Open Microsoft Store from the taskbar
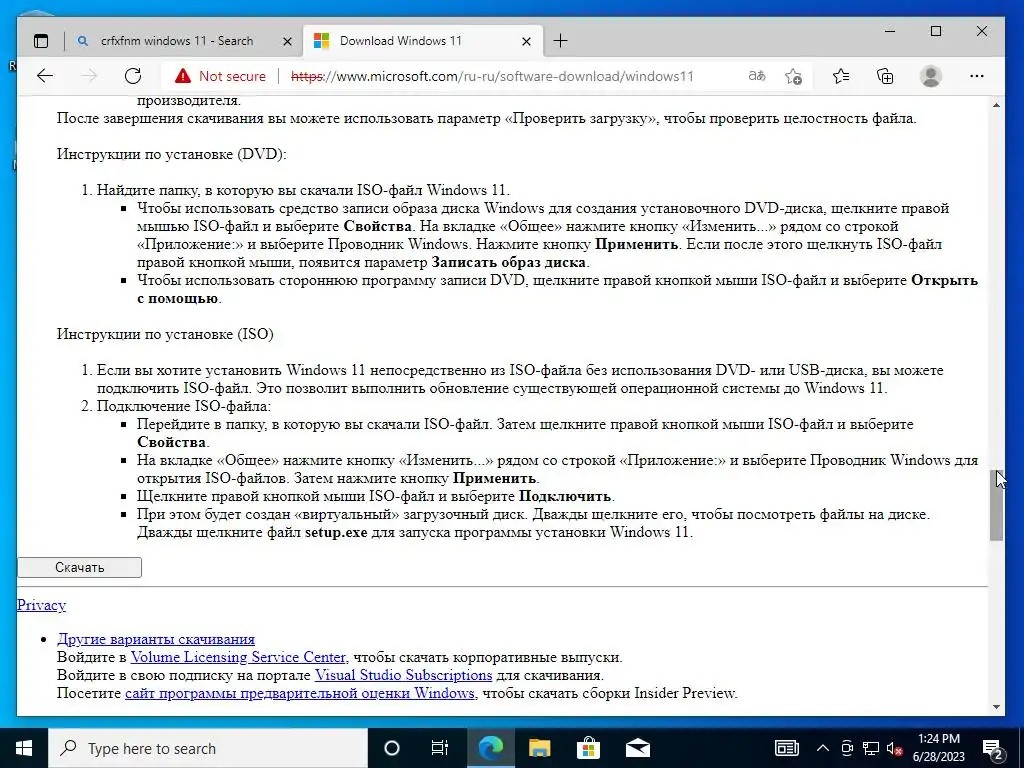 coord(588,748)
